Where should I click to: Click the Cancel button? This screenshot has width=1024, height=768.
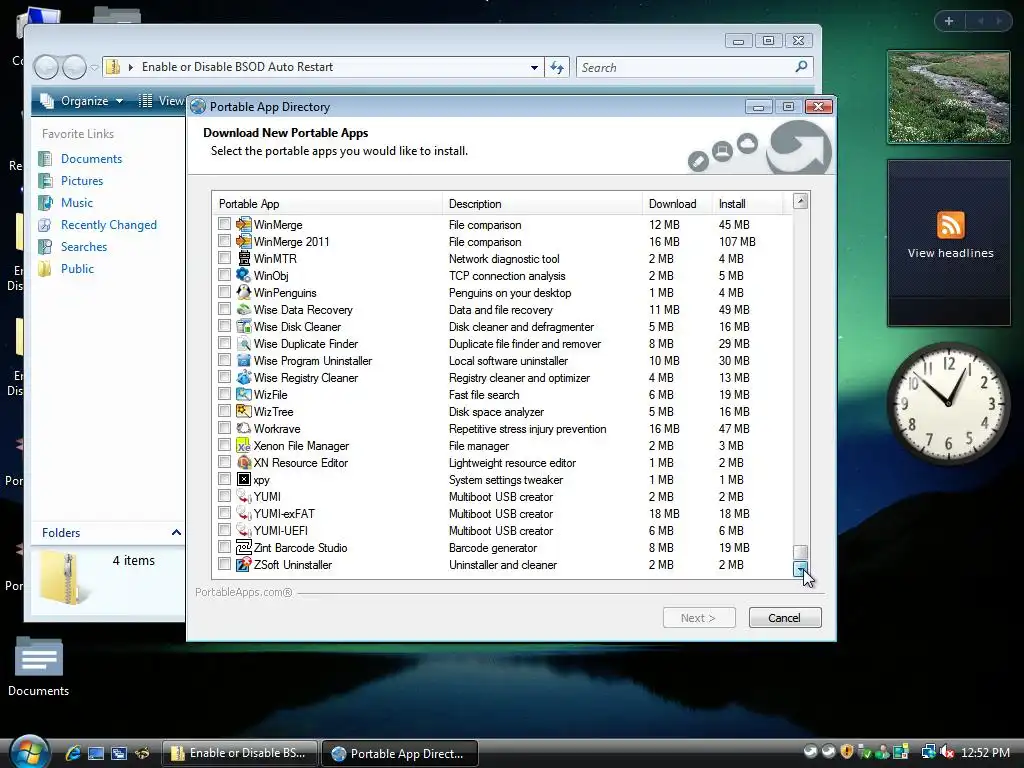784,618
